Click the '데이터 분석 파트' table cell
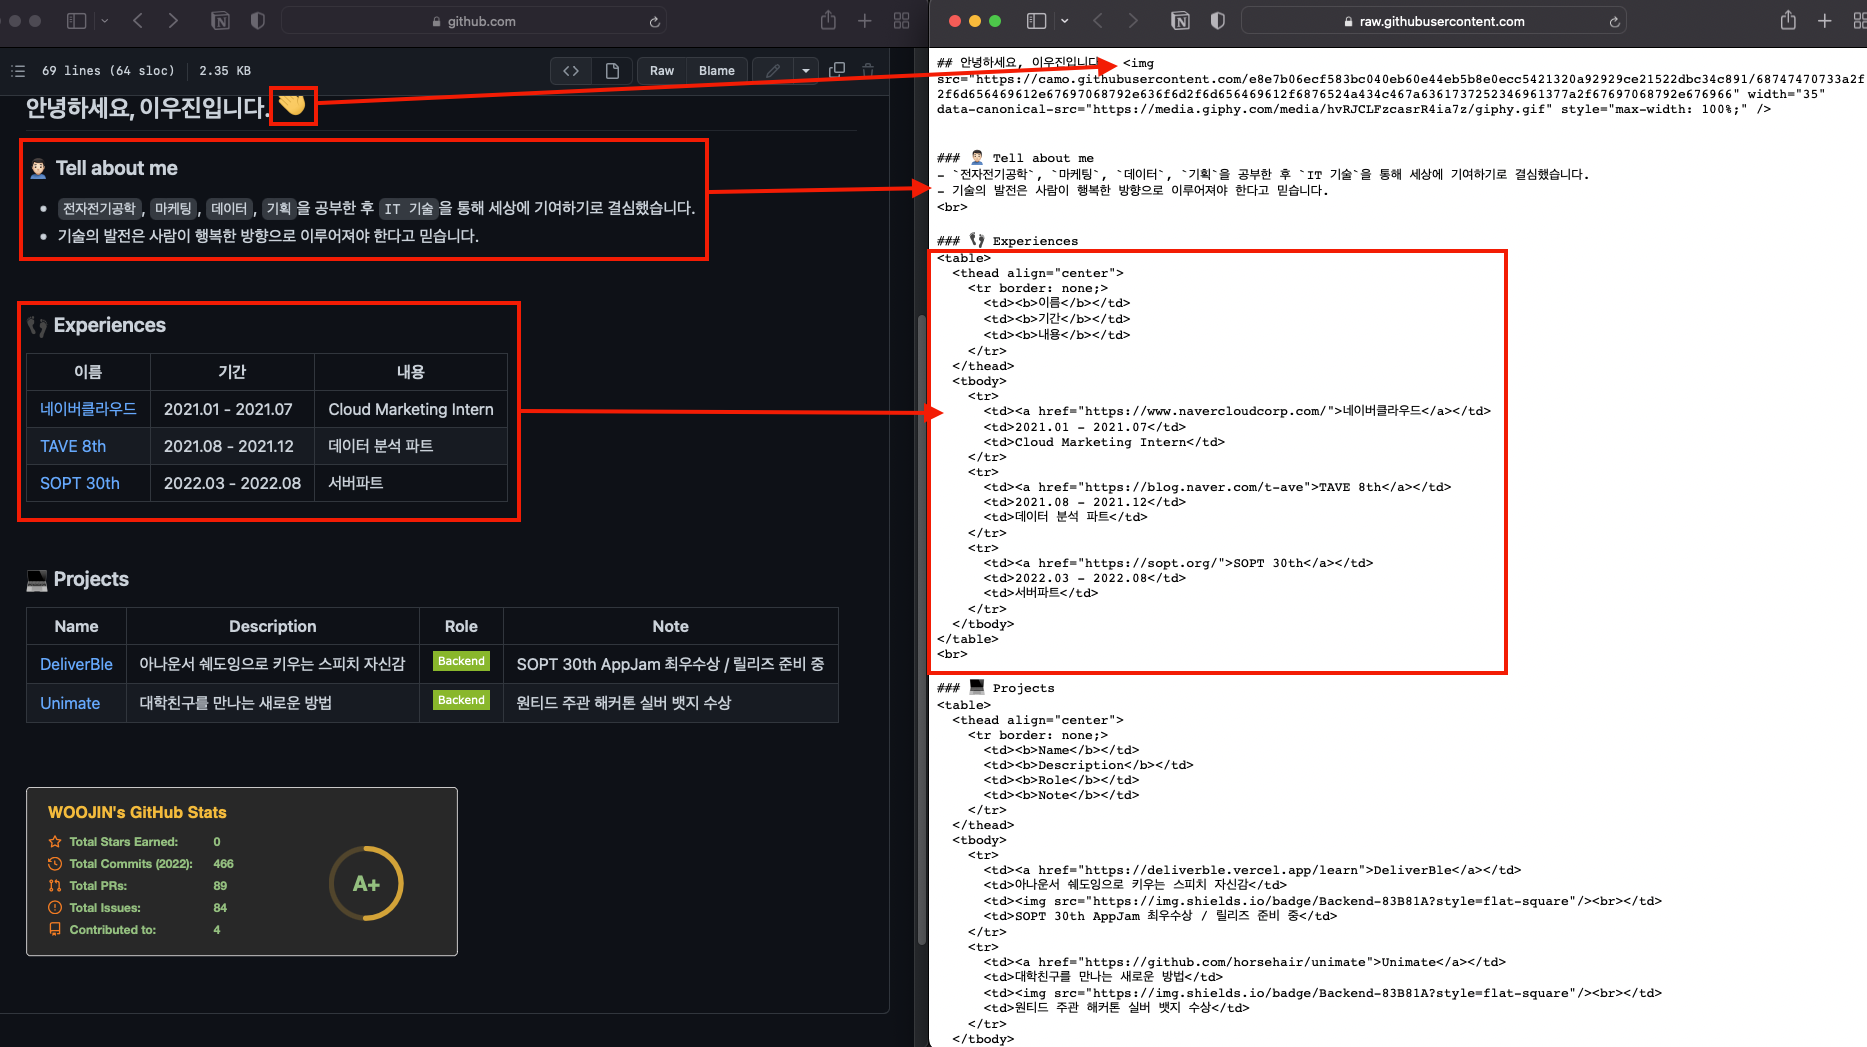 (411, 446)
